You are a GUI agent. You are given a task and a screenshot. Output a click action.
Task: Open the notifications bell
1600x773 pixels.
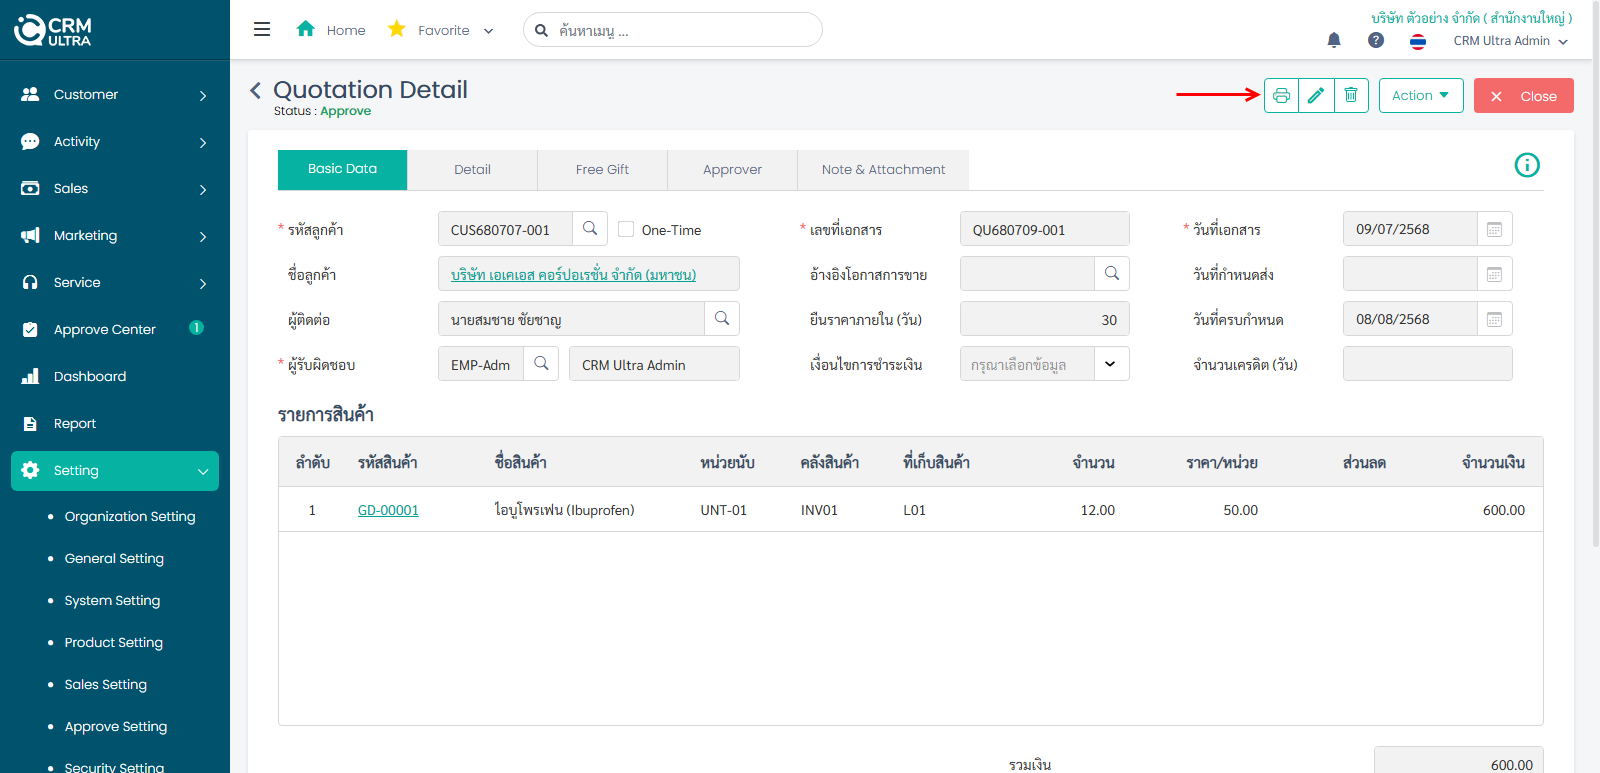[x=1334, y=40]
